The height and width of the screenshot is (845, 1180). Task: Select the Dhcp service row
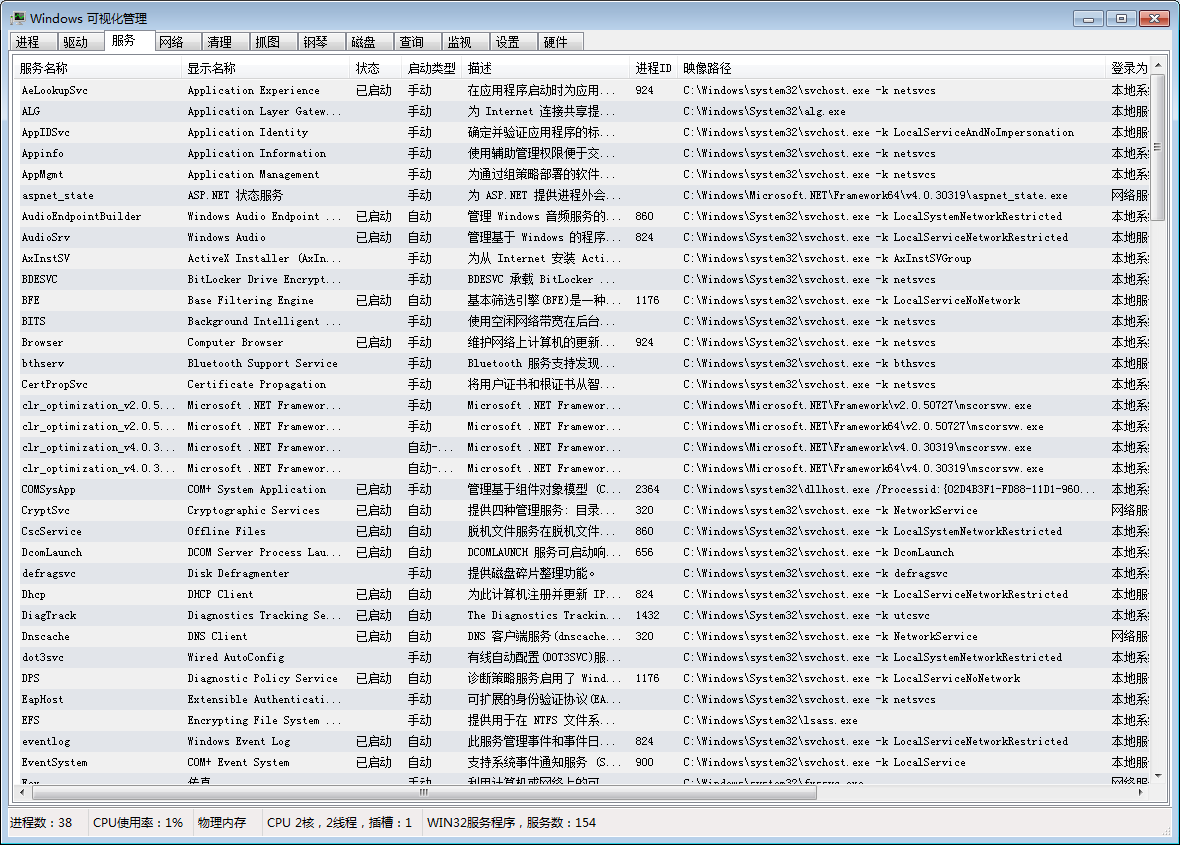[x=34, y=595]
